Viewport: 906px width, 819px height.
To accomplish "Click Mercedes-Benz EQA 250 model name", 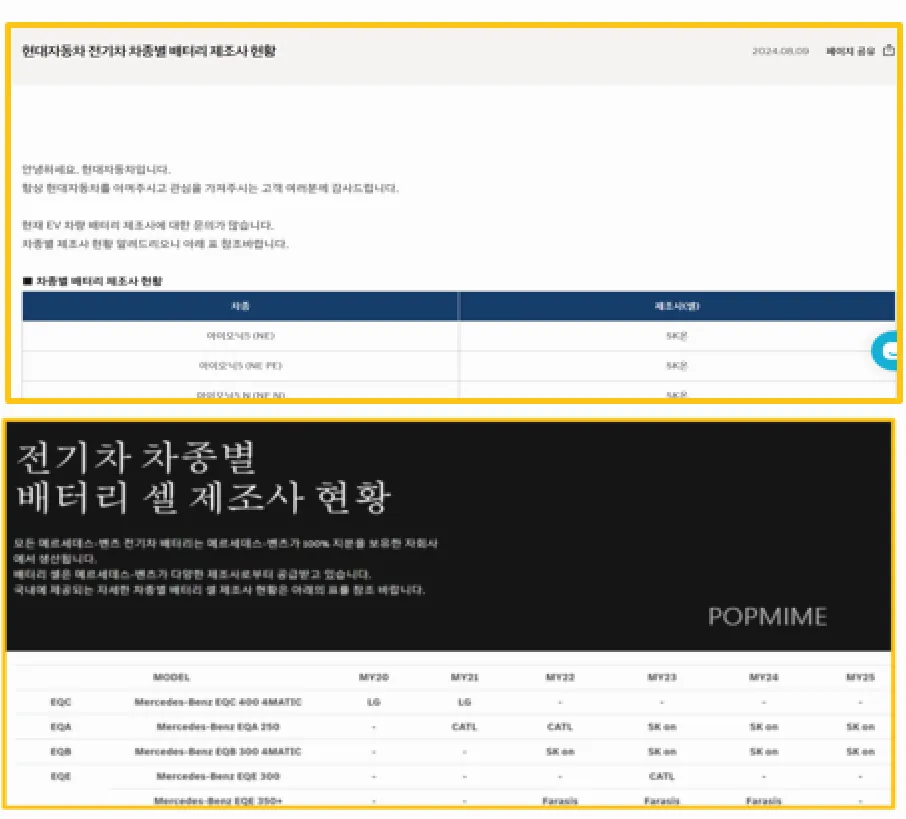I will tap(218, 727).
